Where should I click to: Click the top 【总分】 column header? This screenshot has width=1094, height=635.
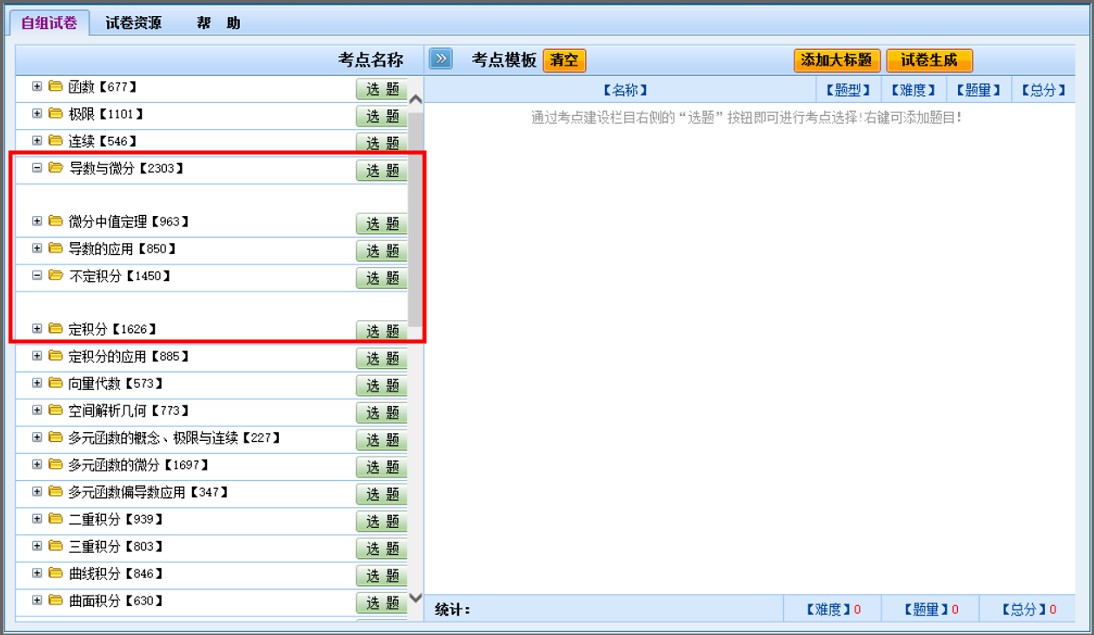pyautogui.click(x=1044, y=90)
